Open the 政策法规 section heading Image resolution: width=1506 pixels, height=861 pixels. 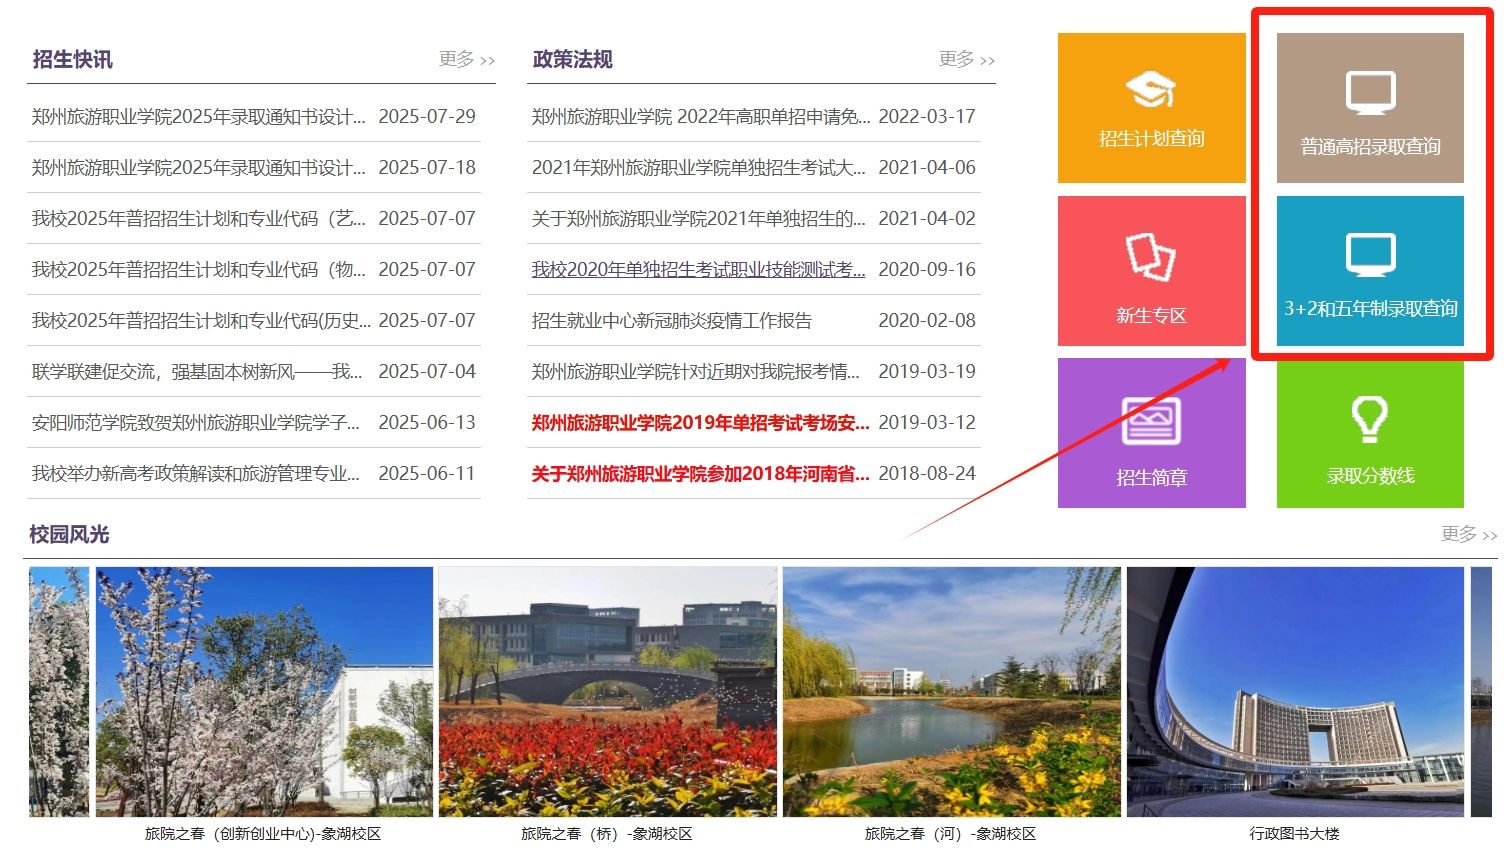572,60
